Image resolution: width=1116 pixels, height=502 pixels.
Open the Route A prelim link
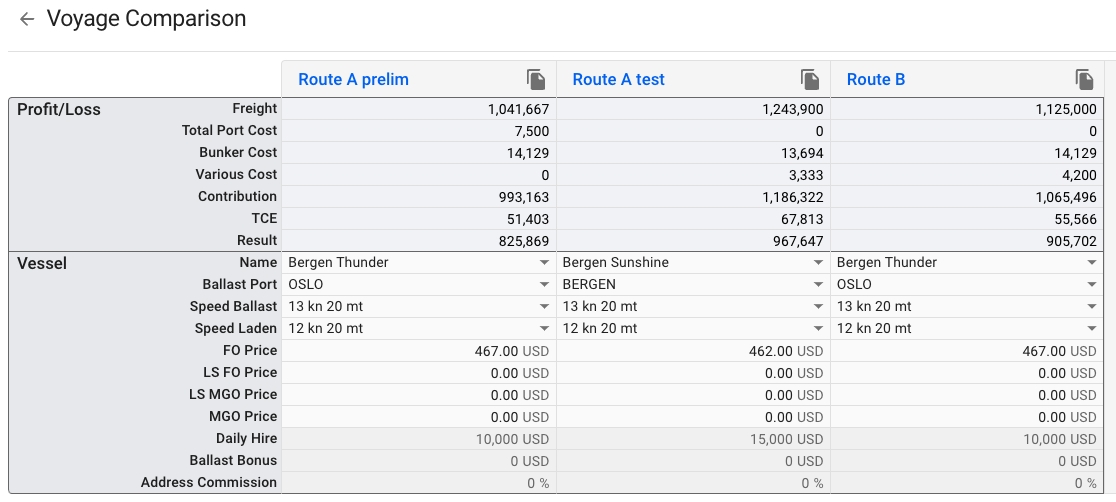(353, 80)
